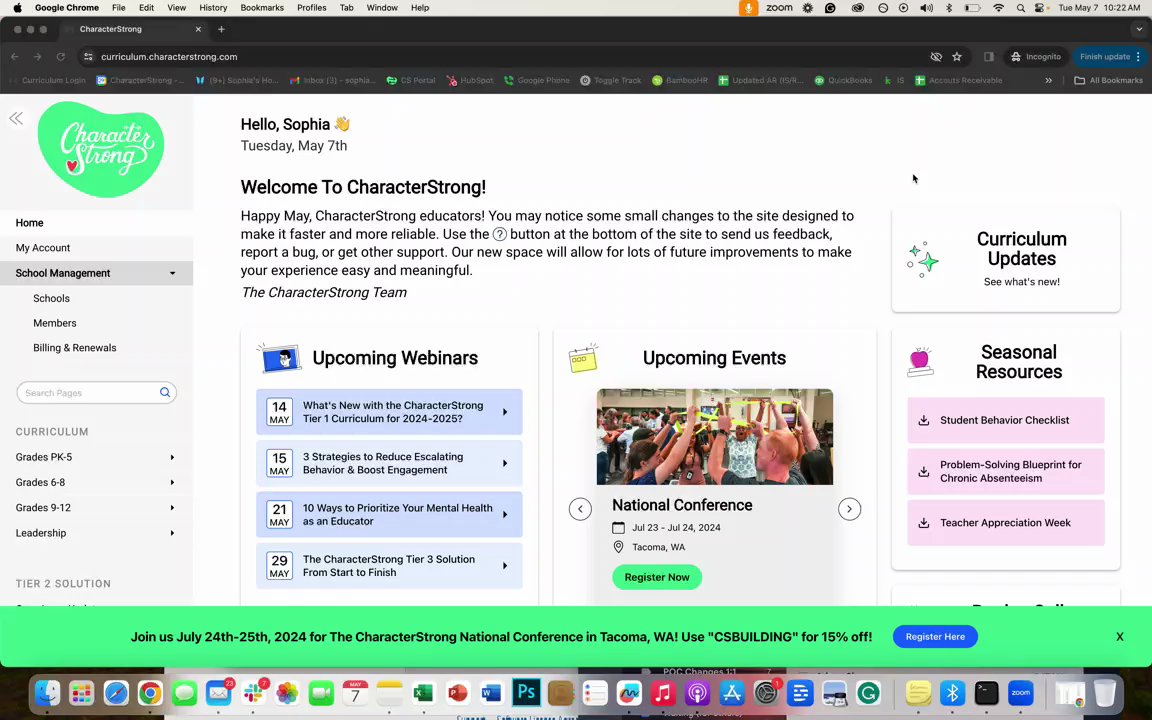Open the BambooHR bookmark

coord(680,80)
